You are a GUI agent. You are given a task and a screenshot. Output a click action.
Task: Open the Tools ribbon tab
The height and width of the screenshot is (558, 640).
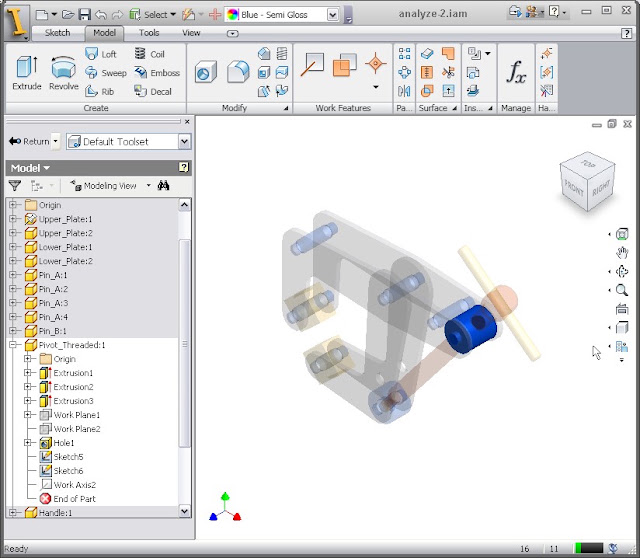point(149,33)
